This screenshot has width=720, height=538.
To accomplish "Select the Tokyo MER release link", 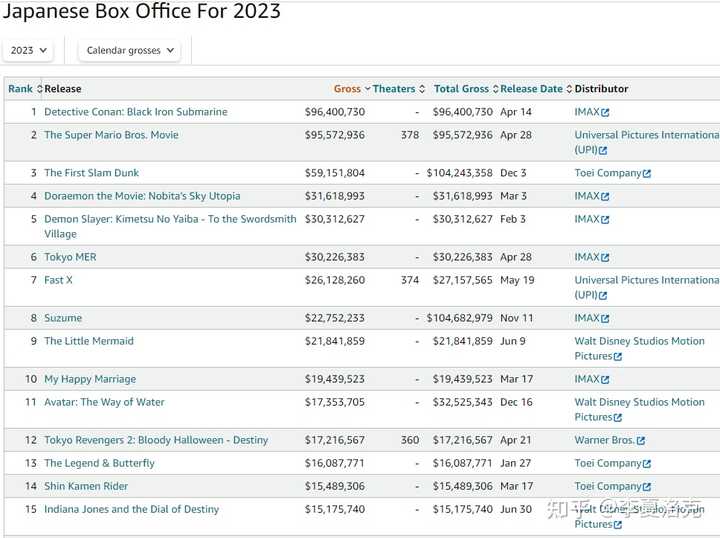I will point(70,257).
